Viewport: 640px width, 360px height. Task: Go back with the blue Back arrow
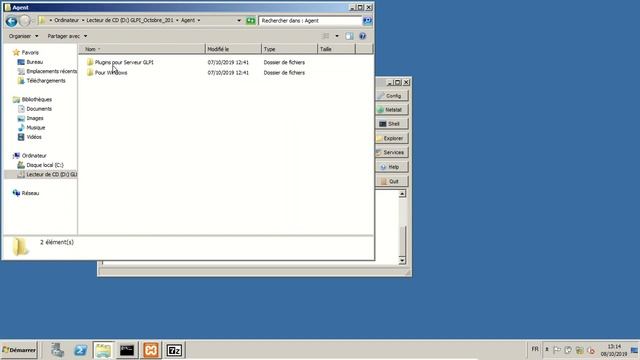pyautogui.click(x=11, y=21)
